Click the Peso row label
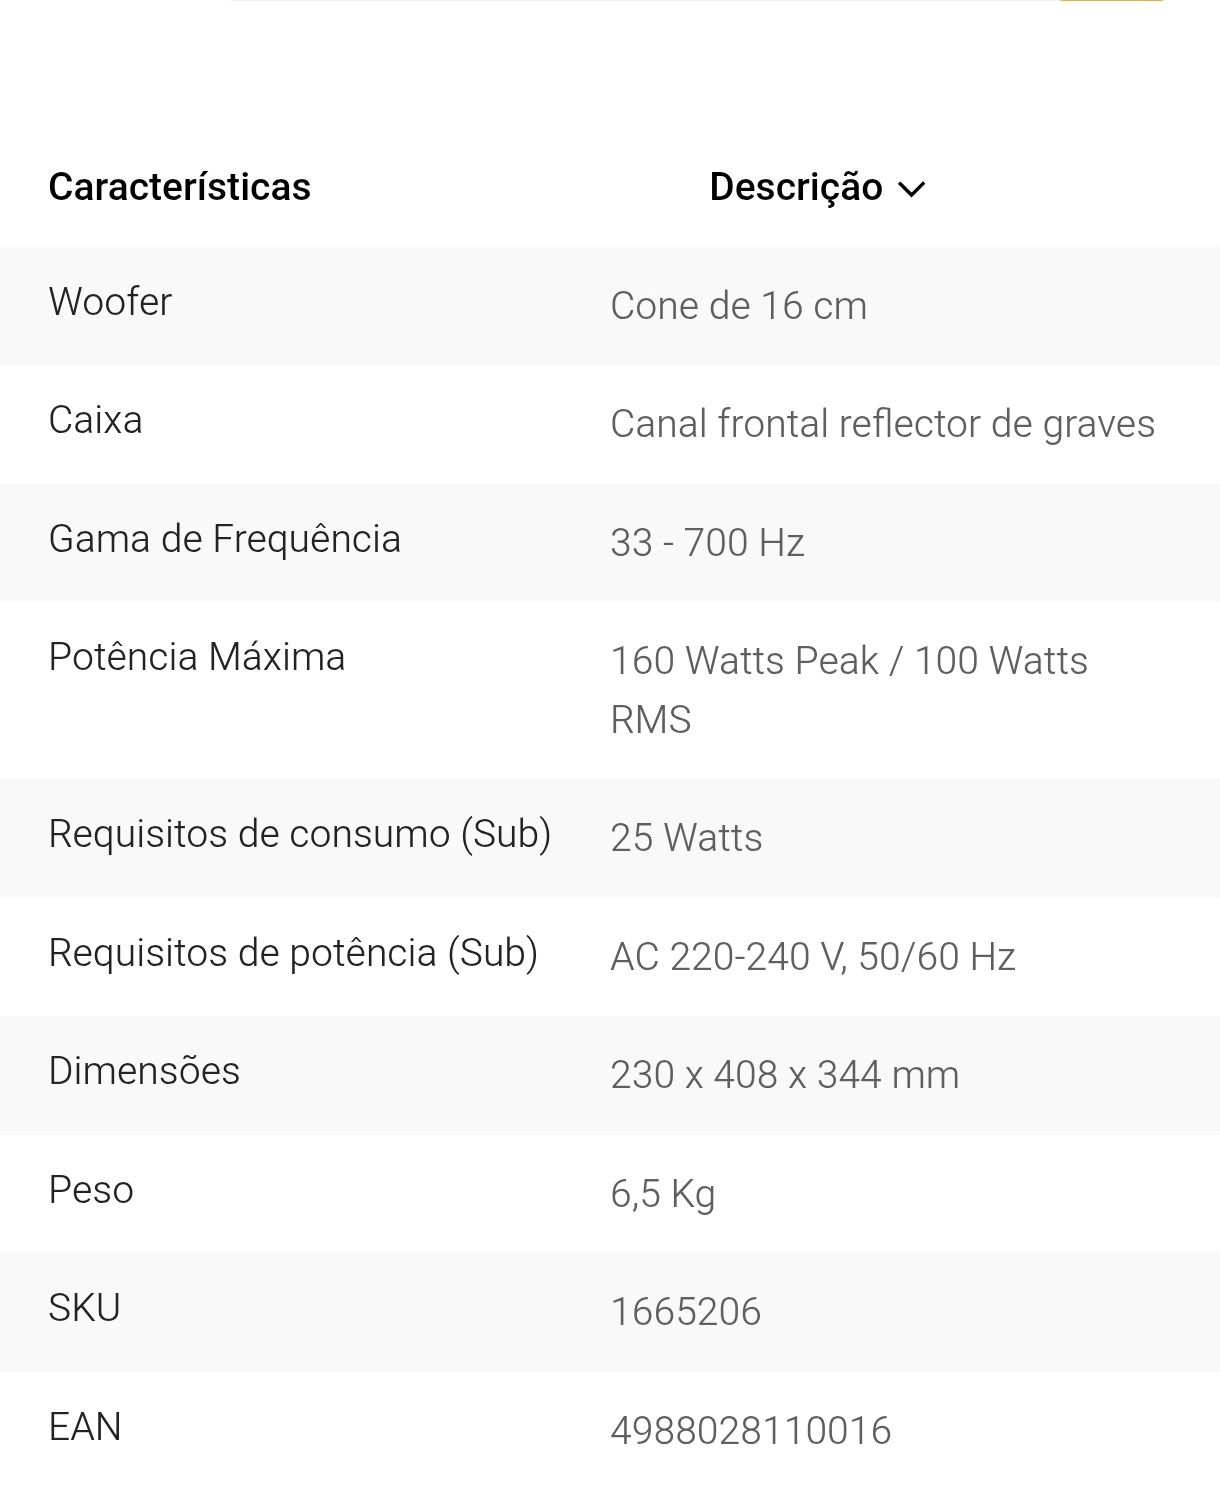Viewport: 1220px width, 1504px height. tap(91, 1190)
